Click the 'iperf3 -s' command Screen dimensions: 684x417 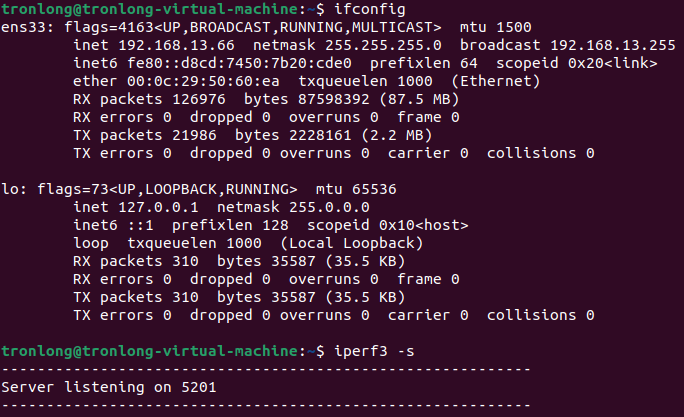[x=374, y=352]
